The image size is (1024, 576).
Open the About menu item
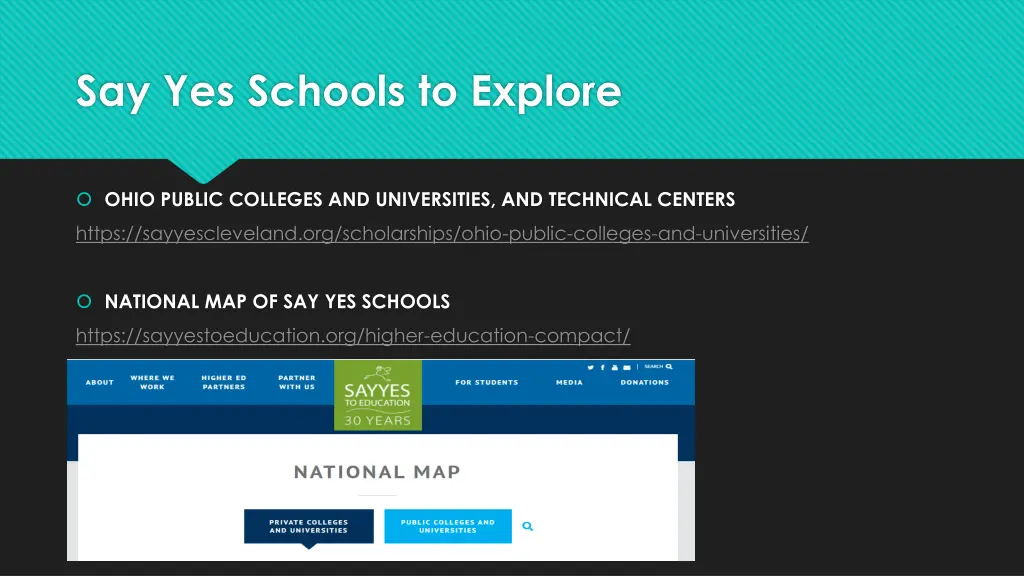[100, 383]
